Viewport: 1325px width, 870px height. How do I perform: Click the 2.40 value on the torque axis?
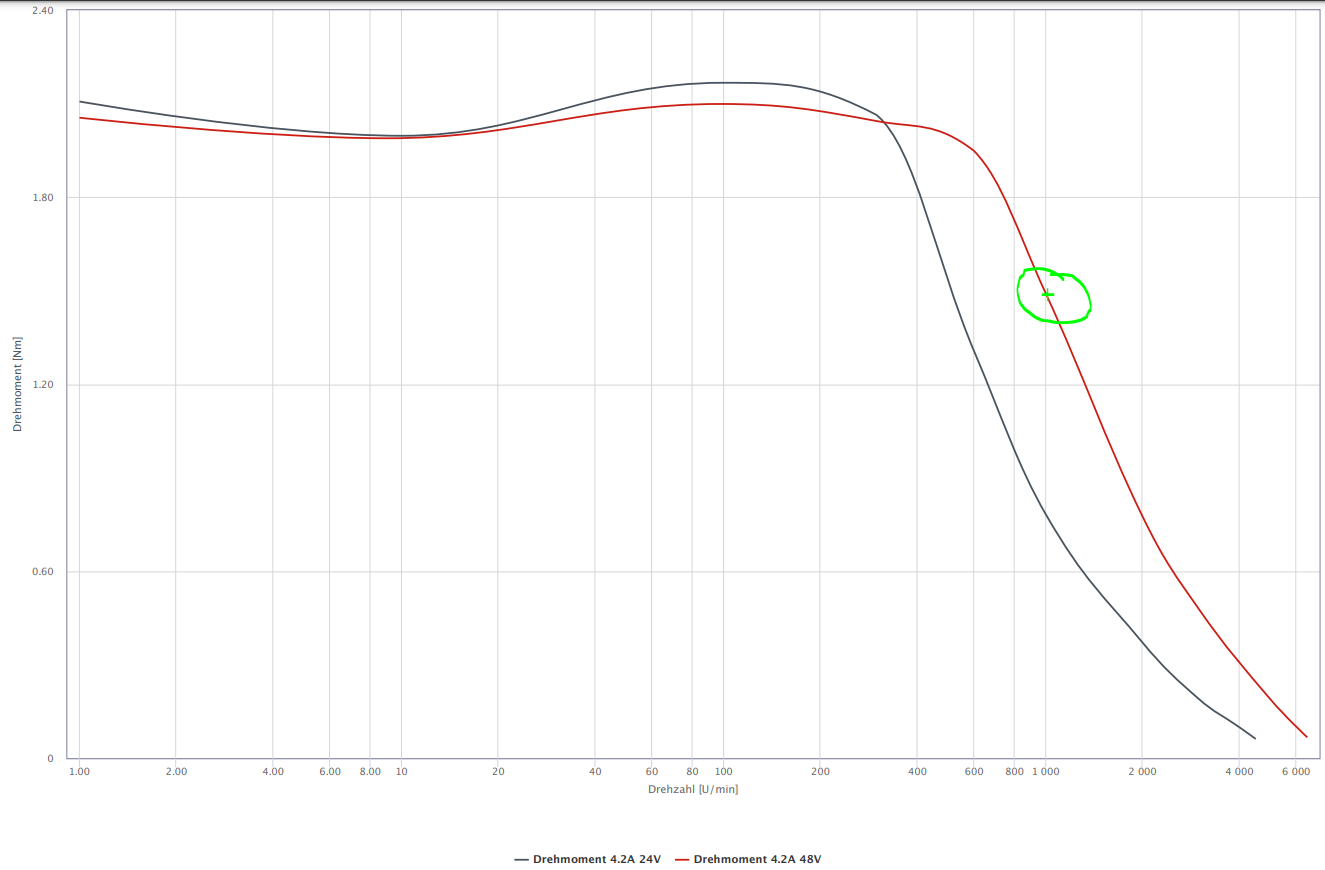(x=43, y=10)
